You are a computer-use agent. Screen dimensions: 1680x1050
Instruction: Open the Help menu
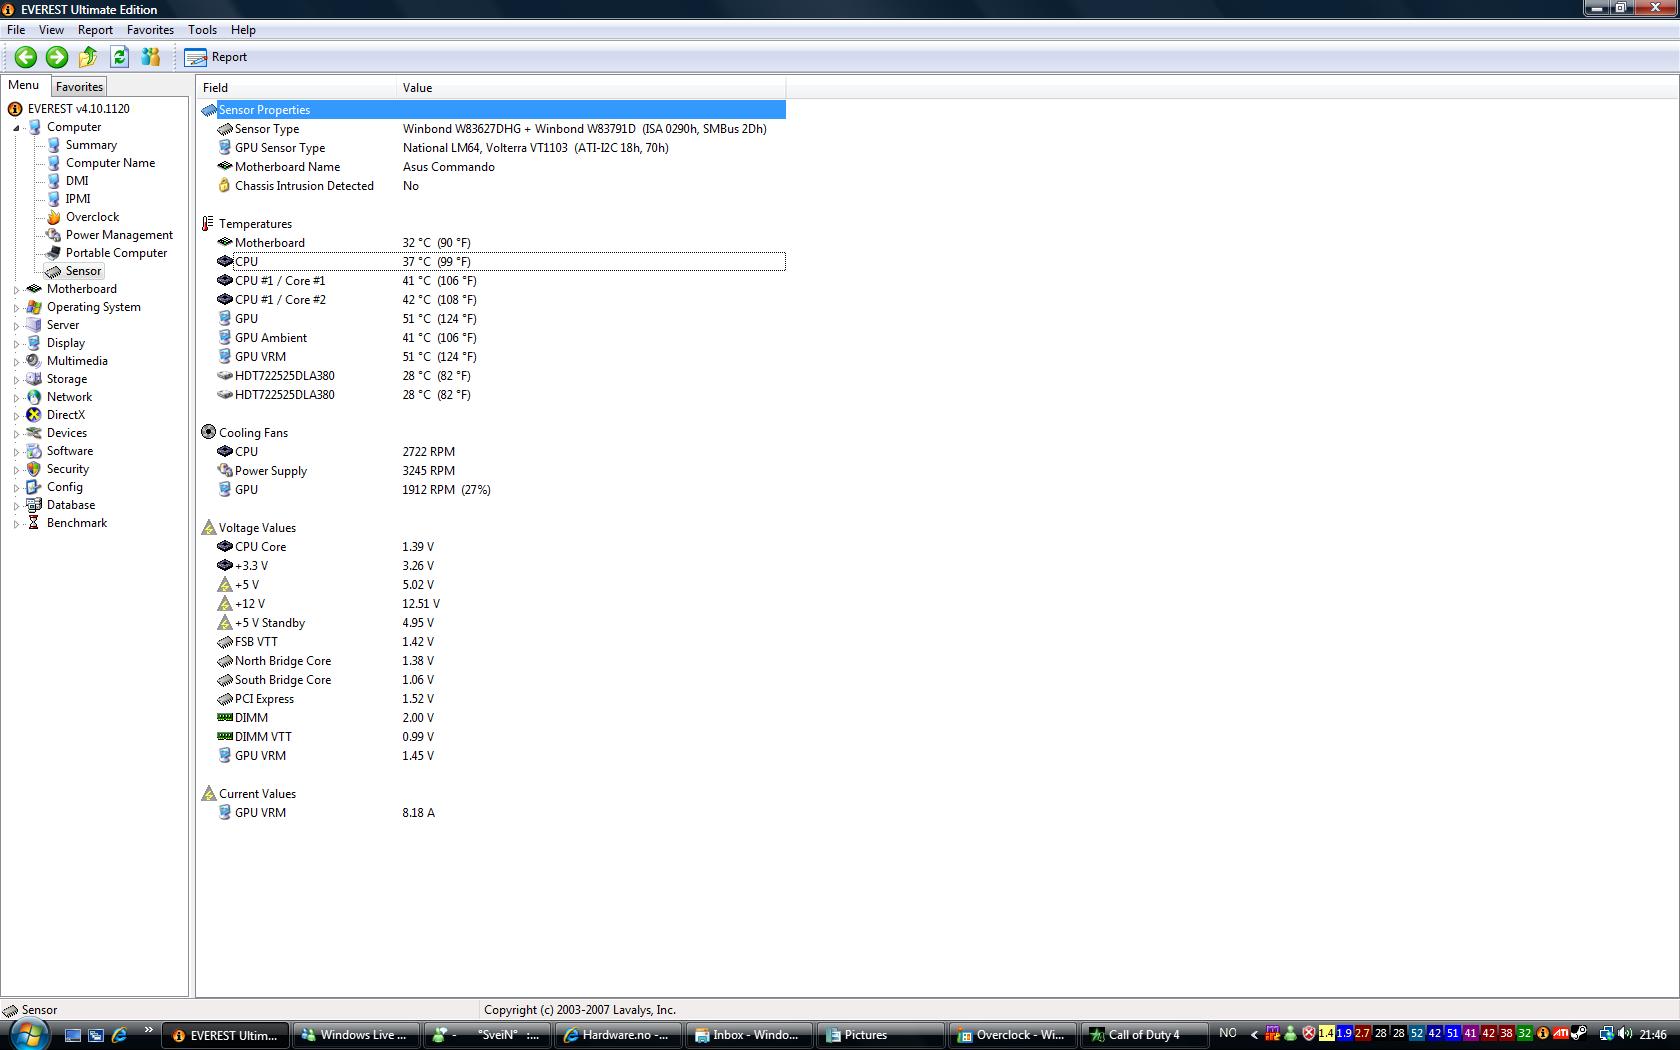pyautogui.click(x=243, y=30)
